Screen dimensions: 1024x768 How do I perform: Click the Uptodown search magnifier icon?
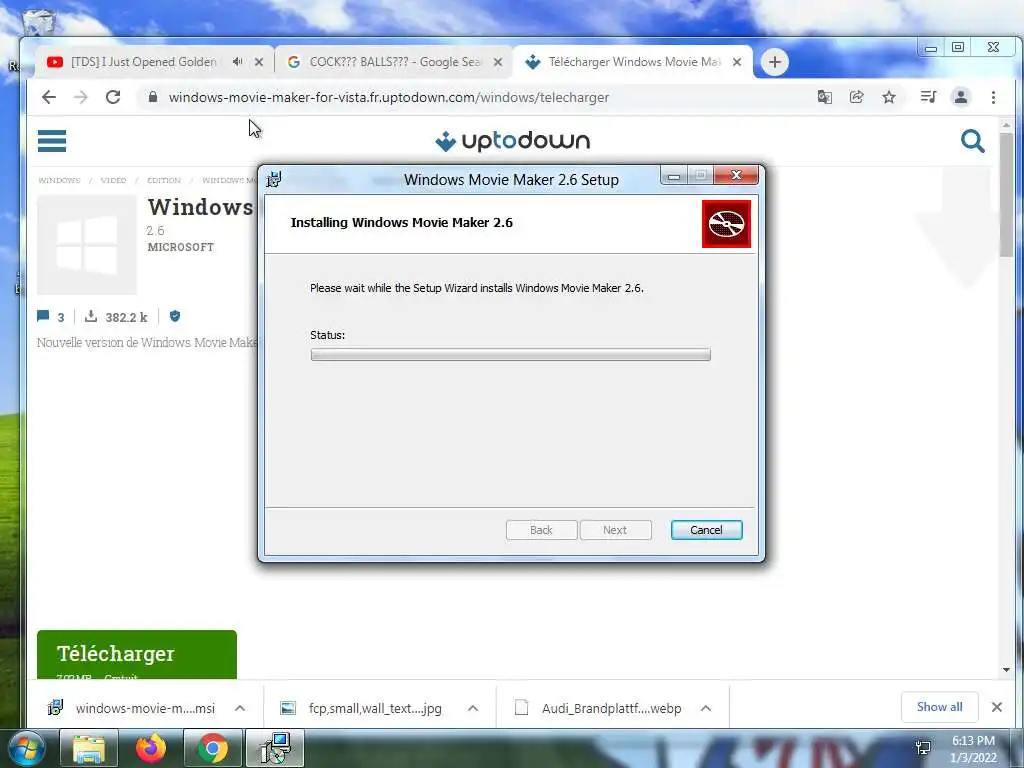click(x=972, y=140)
